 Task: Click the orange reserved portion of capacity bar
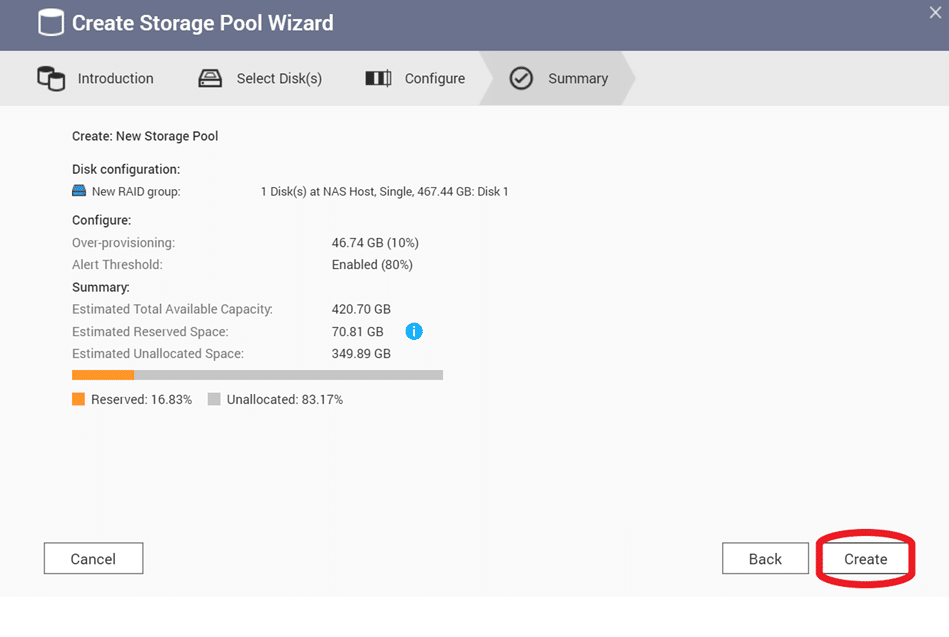click(103, 375)
